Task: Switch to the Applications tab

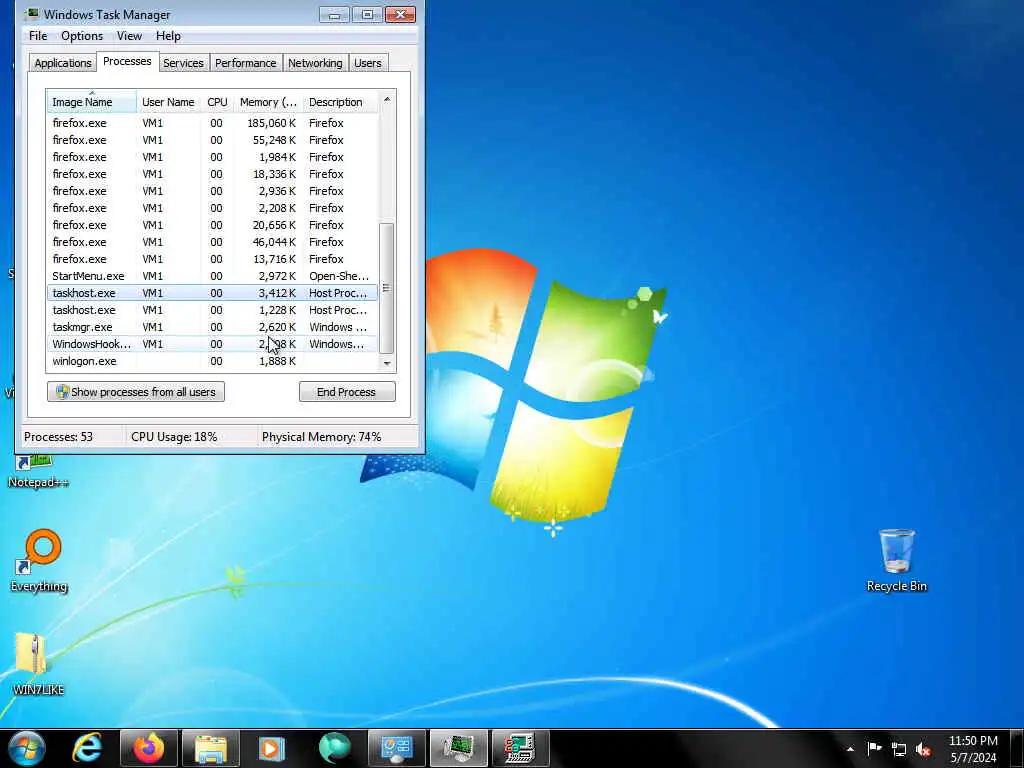Action: tap(63, 63)
